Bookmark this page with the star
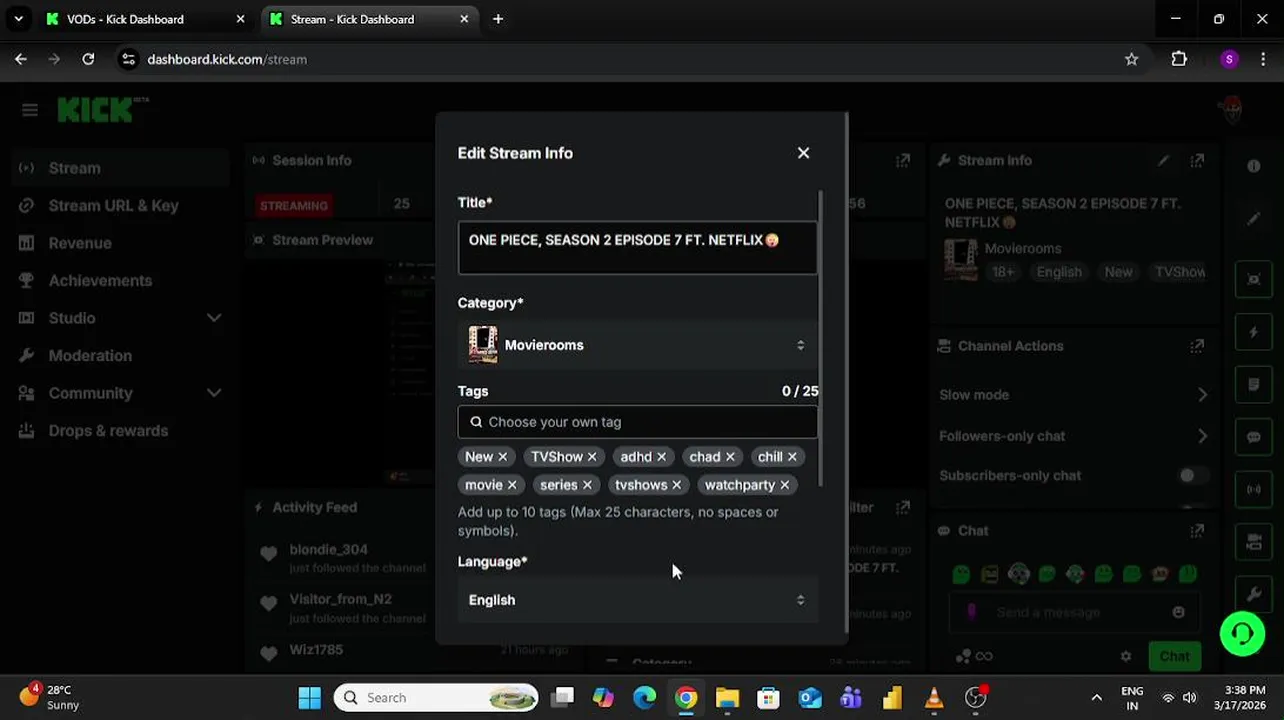 1131,59
